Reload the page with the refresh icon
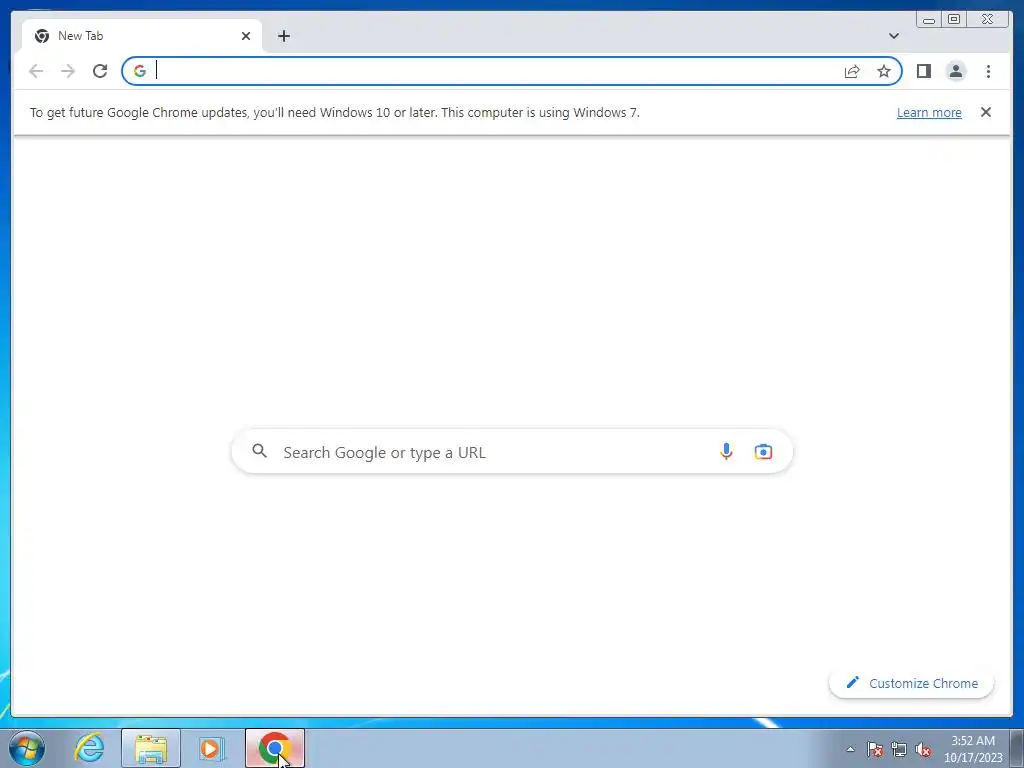This screenshot has height=768, width=1024. pos(100,71)
